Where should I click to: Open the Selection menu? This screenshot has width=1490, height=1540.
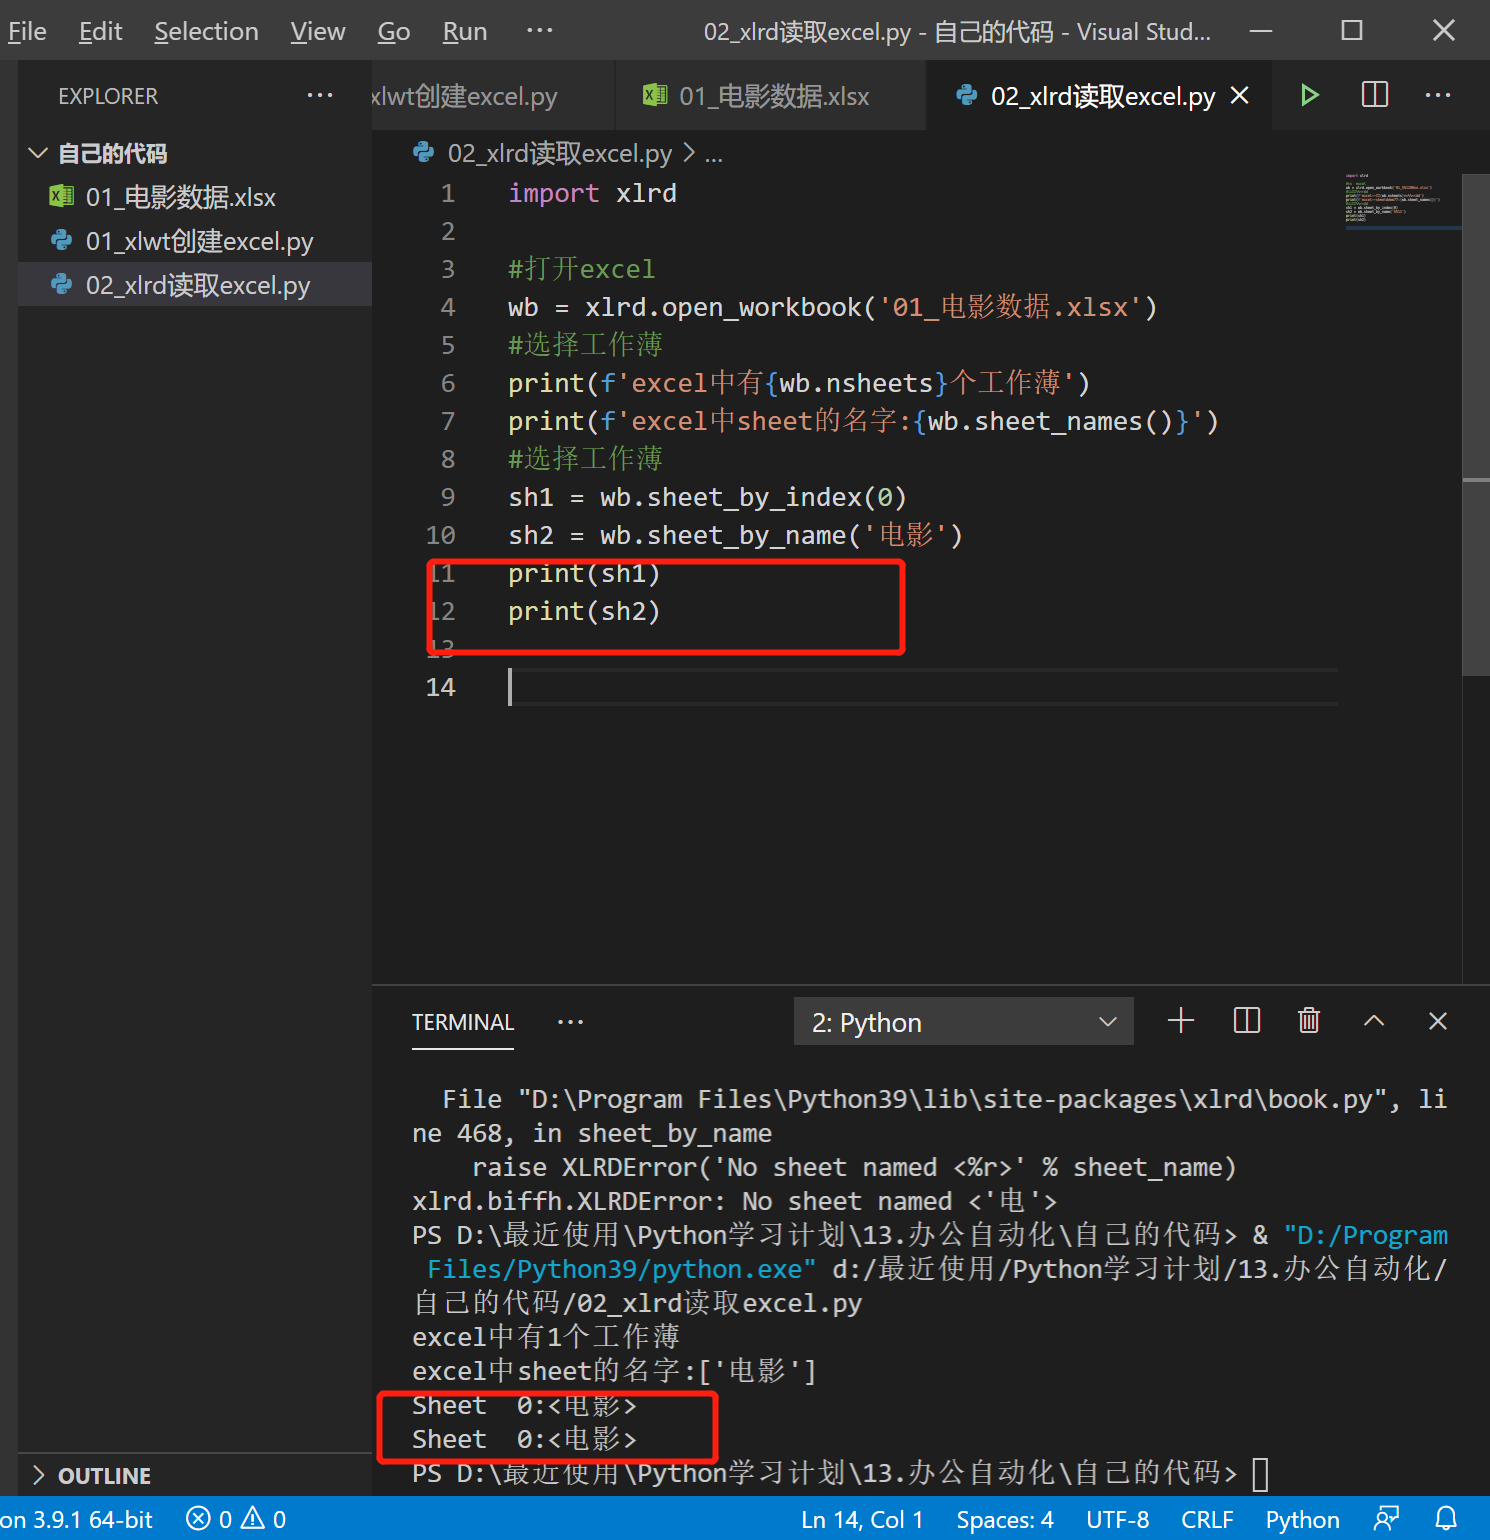tap(206, 31)
